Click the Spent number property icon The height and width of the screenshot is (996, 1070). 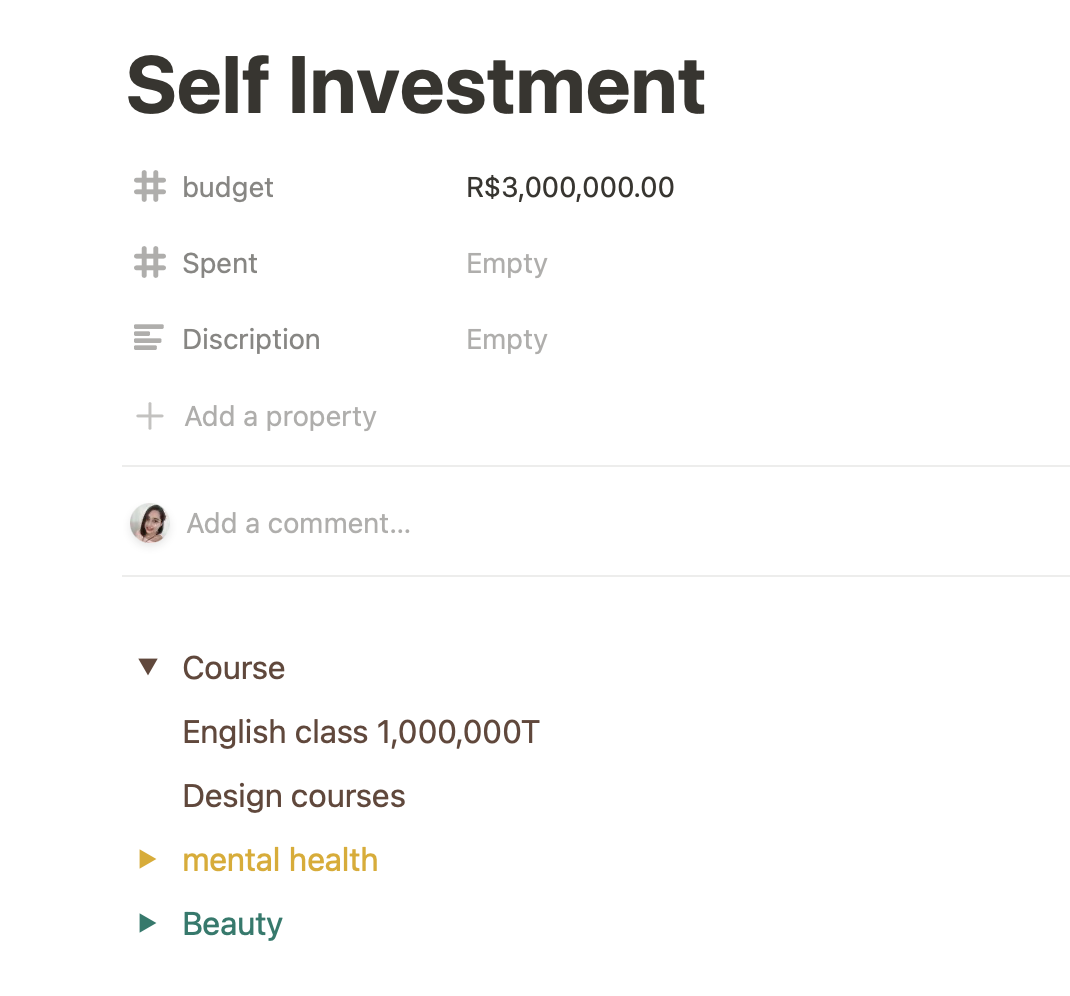[149, 263]
